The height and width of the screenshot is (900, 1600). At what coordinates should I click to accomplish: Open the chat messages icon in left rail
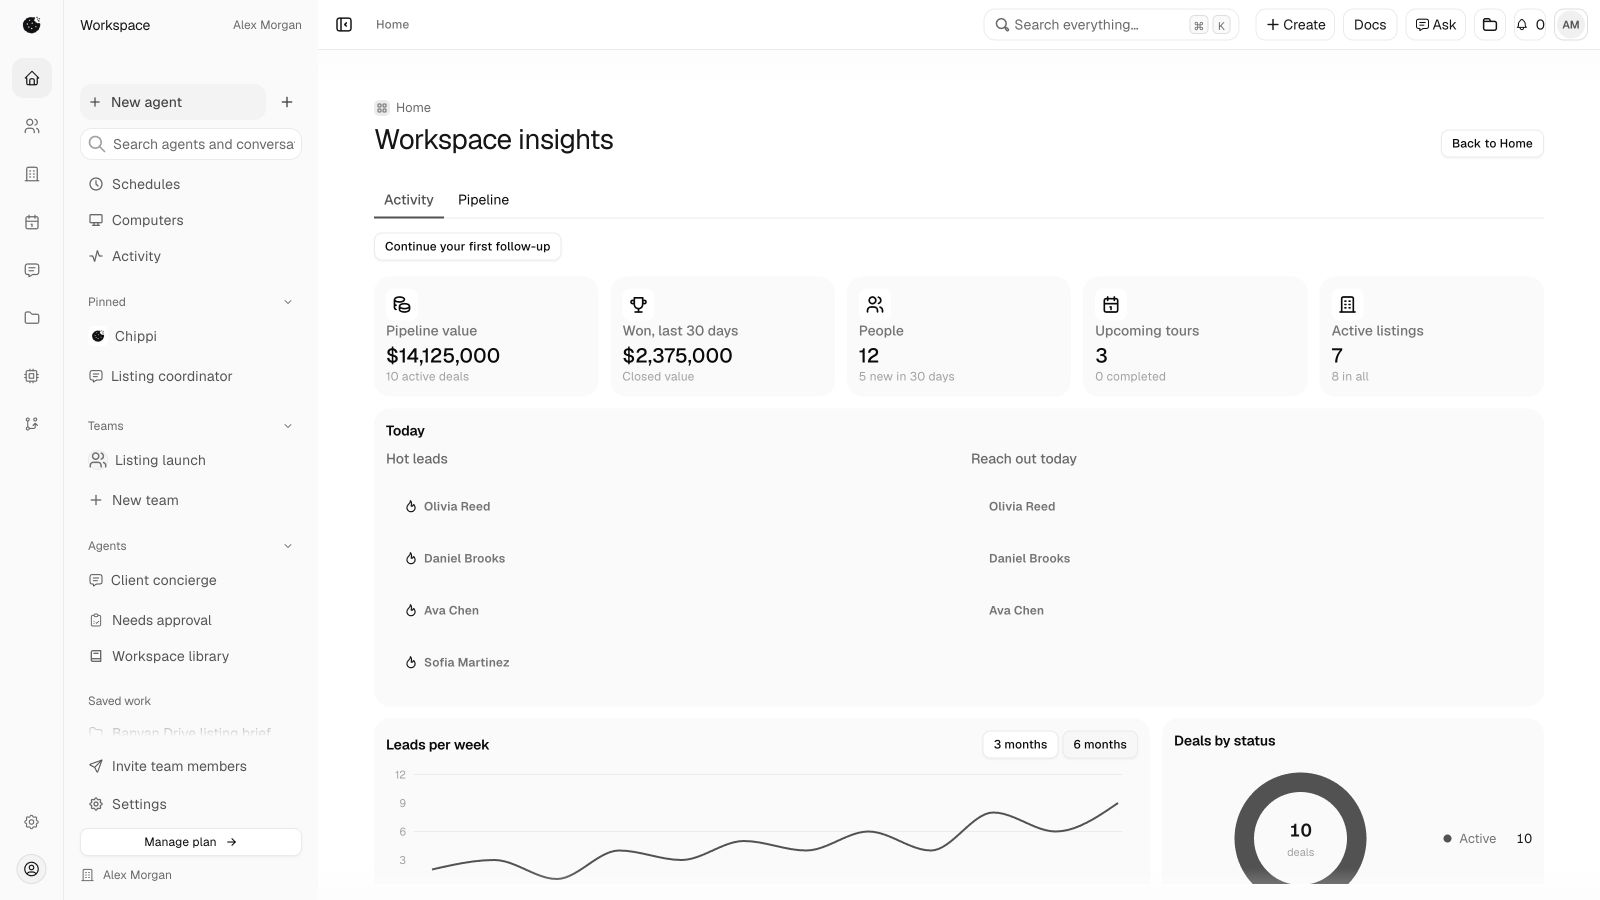click(32, 270)
